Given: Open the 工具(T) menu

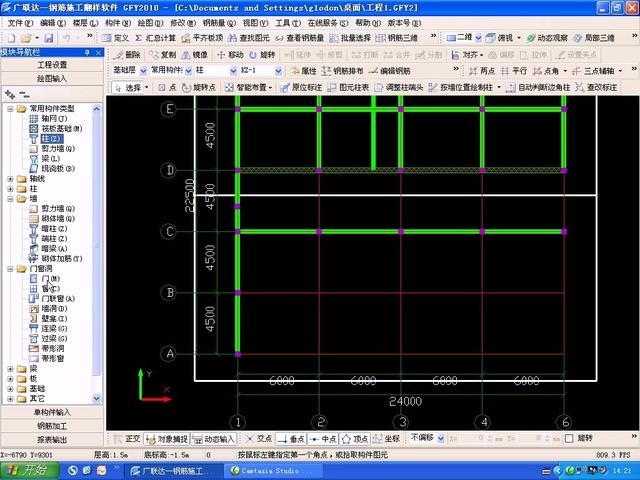Looking at the screenshot, I should tap(288, 23).
